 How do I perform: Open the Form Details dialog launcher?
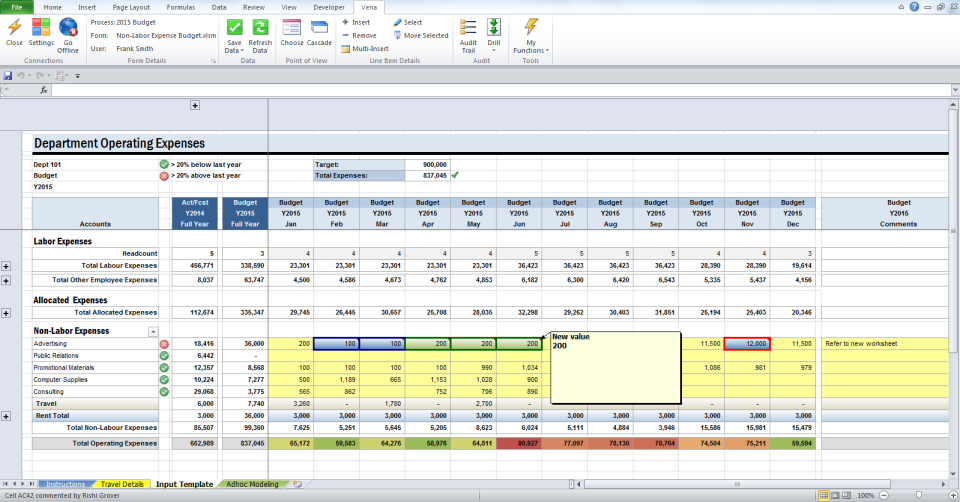[214, 61]
